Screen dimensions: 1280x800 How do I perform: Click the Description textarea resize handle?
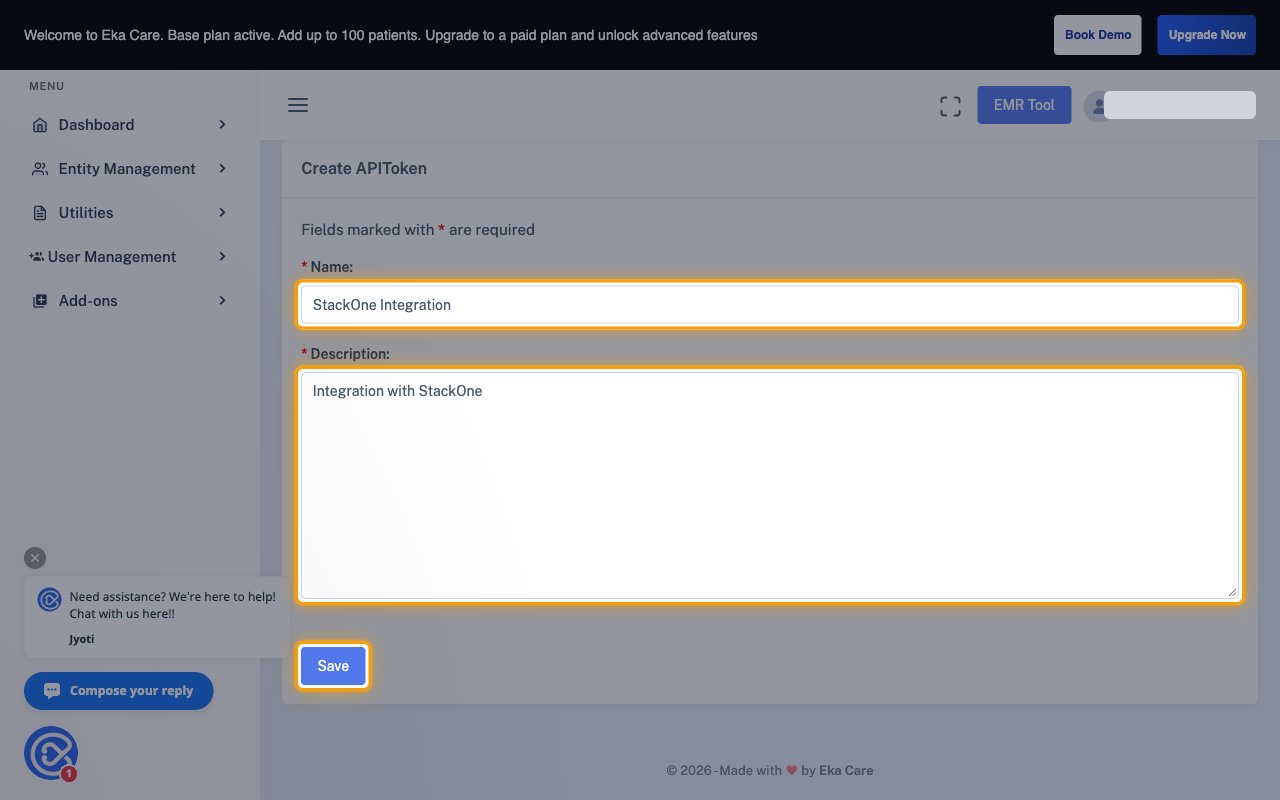1232,592
